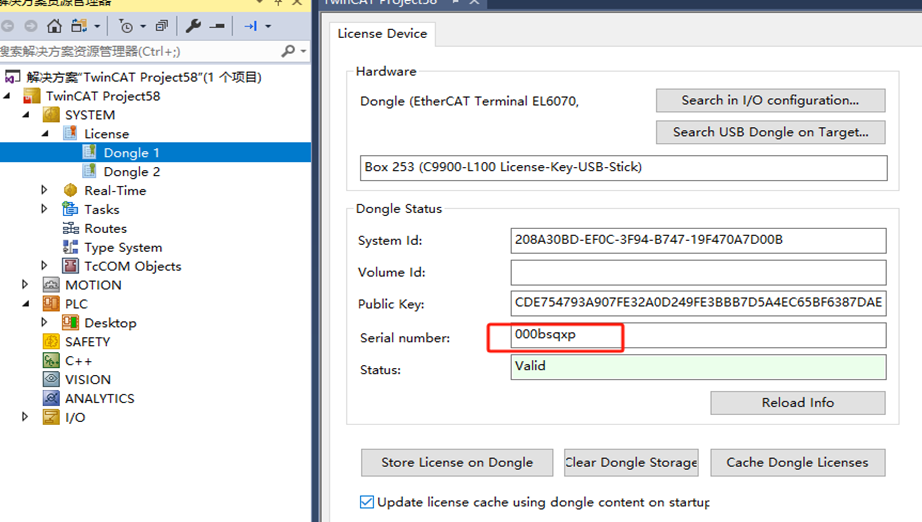Click Search in I/O configuration button
Image resolution: width=922 pixels, height=522 pixels.
[770, 100]
